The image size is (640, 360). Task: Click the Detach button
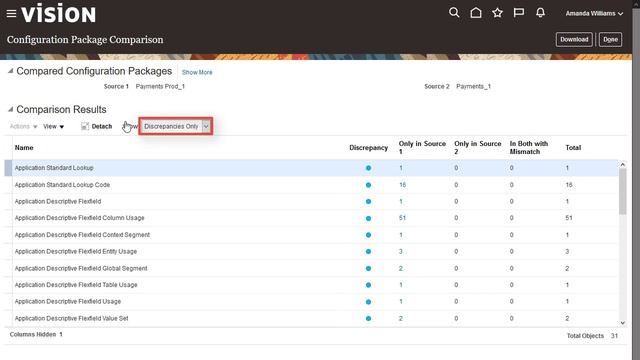[x=96, y=127]
